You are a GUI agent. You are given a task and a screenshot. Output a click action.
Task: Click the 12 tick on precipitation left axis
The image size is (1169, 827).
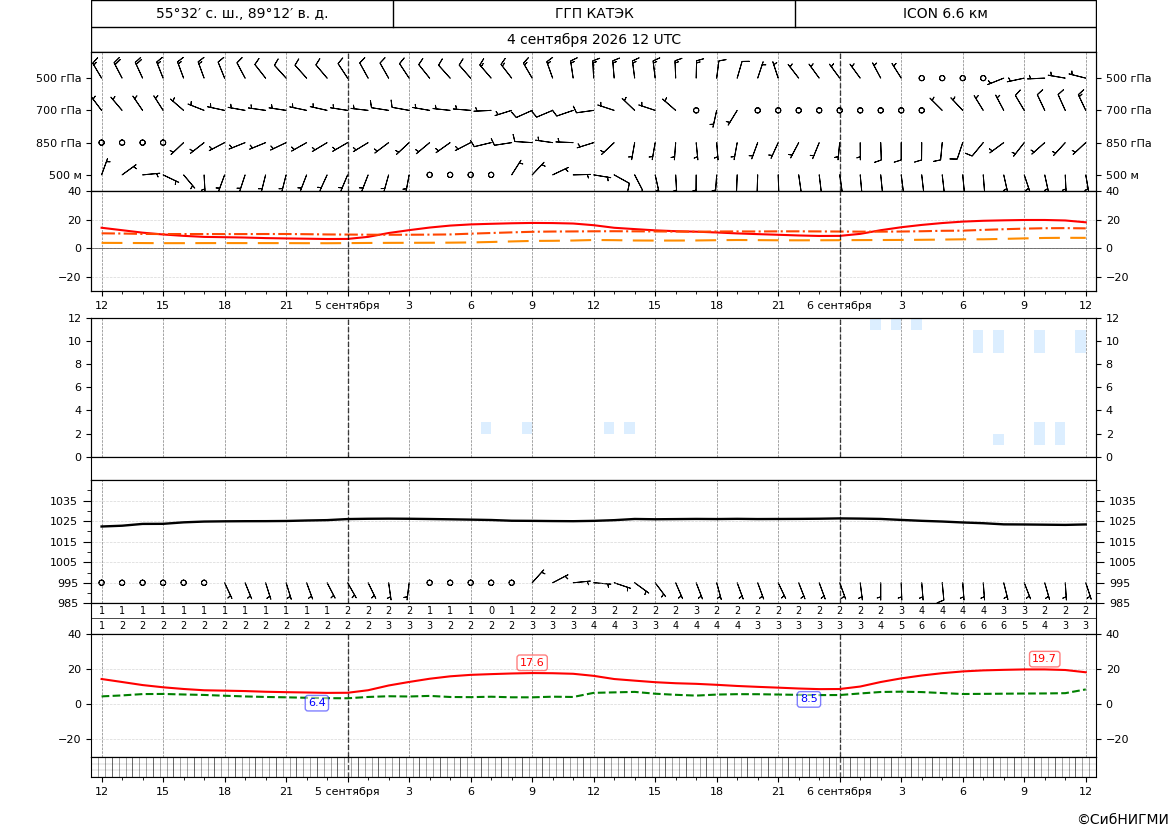coord(75,318)
